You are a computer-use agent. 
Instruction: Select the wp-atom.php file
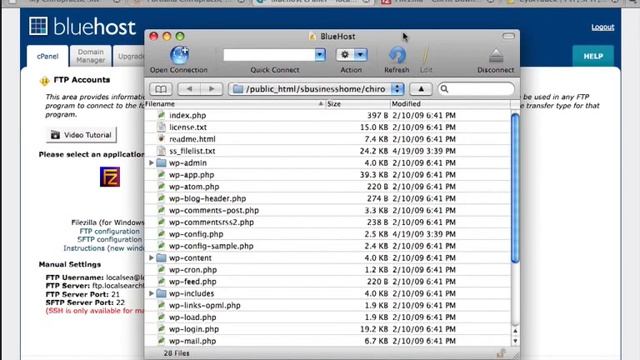194,187
